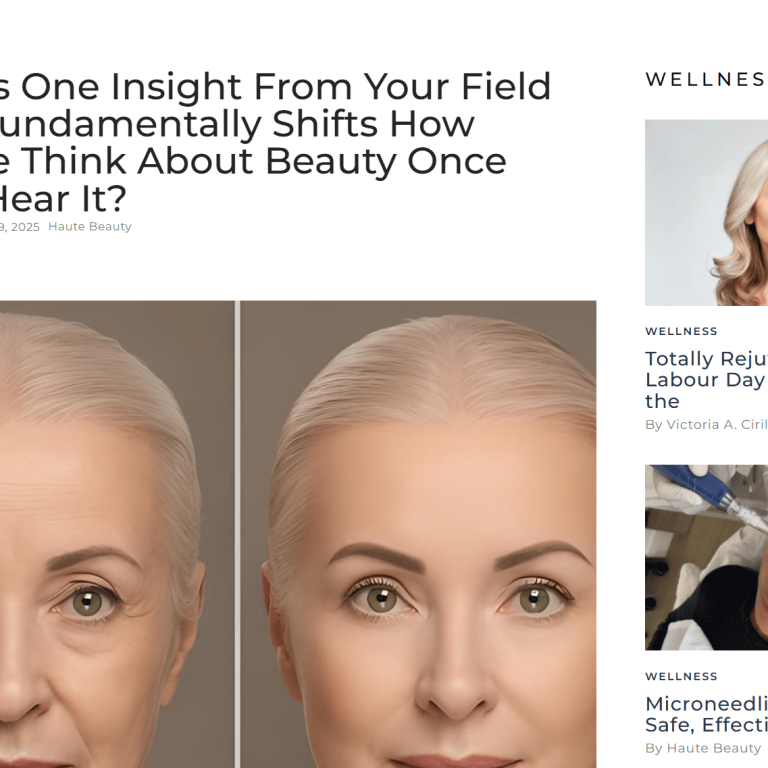Click the Wellness tag above the Labour Day article
768x768 pixels.
coord(681,331)
